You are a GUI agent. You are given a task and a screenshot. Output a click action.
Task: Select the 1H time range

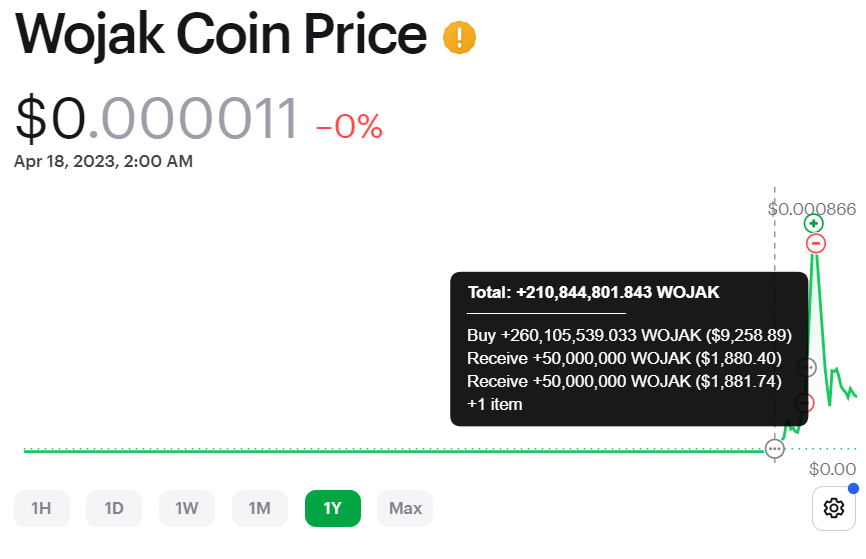pos(41,508)
